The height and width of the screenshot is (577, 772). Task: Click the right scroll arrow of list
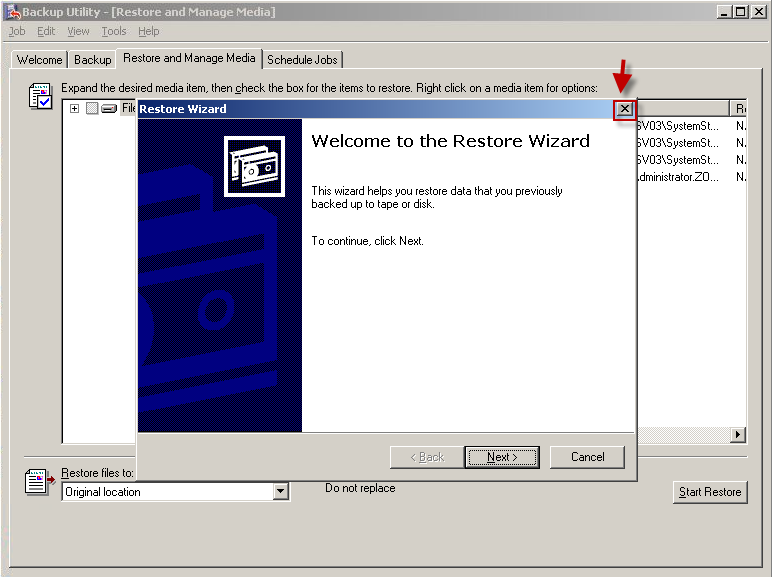(738, 434)
